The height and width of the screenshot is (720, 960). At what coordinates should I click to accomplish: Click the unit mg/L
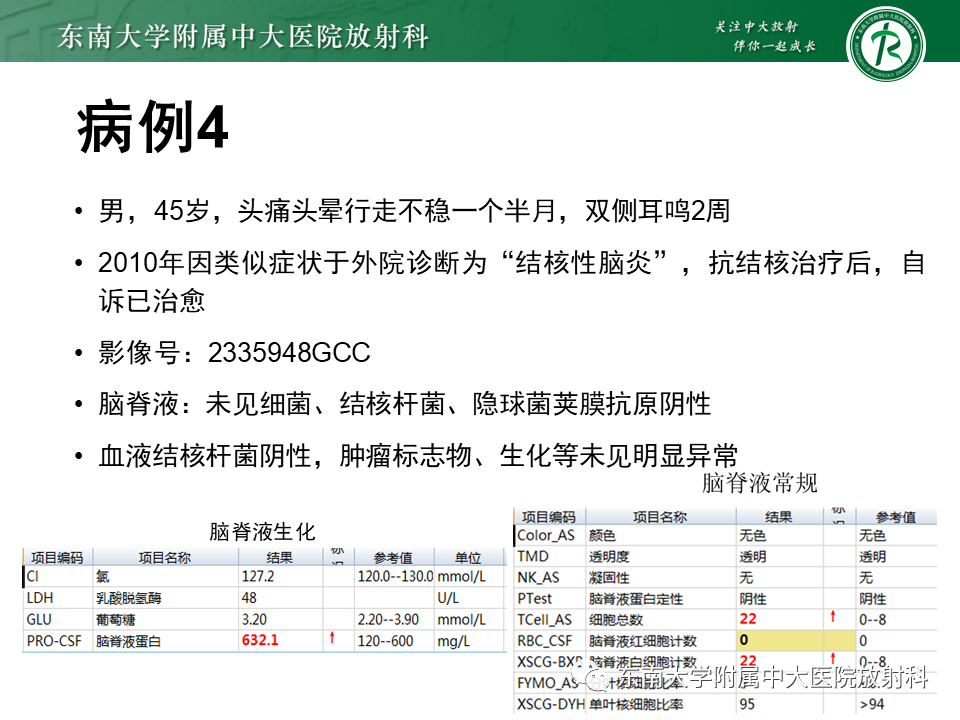(454, 641)
